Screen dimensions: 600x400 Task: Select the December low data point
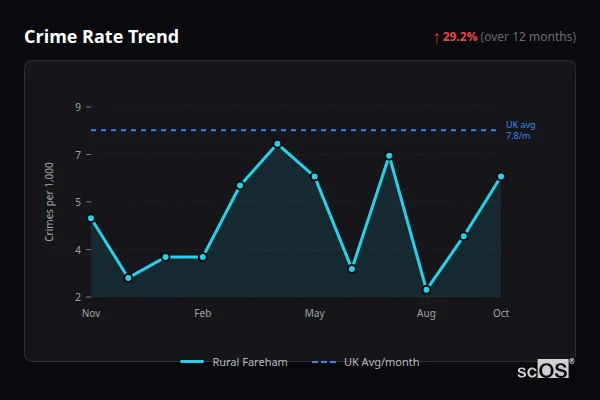point(128,278)
